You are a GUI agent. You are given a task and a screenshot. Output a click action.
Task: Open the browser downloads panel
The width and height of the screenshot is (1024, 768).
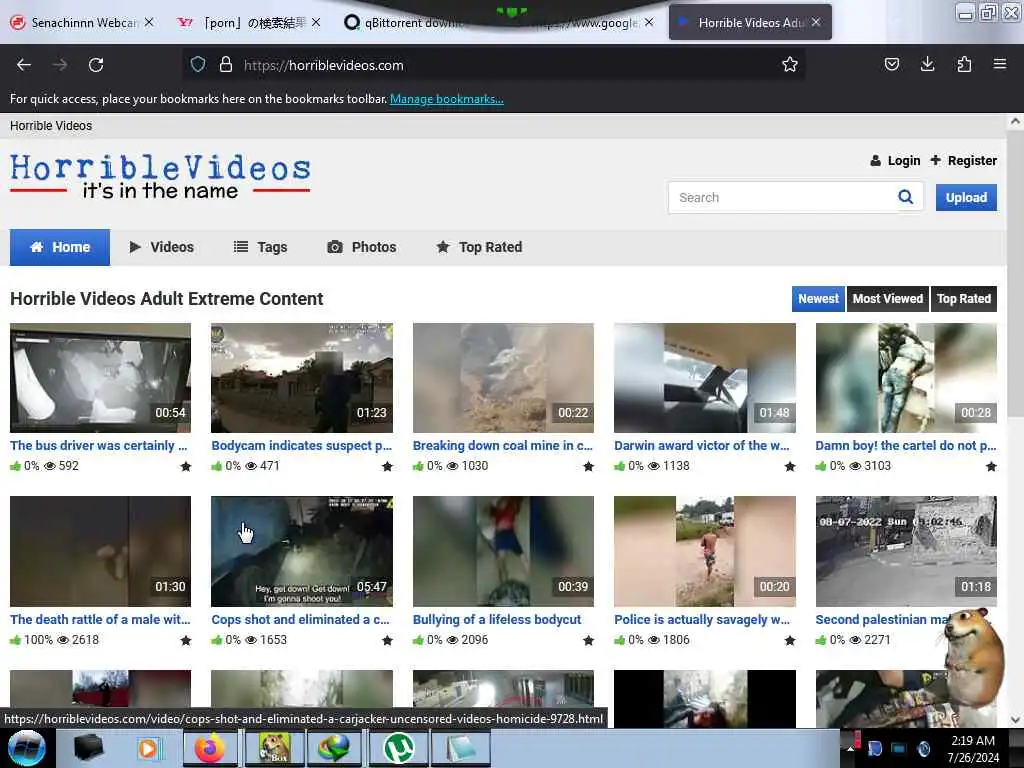click(x=927, y=64)
